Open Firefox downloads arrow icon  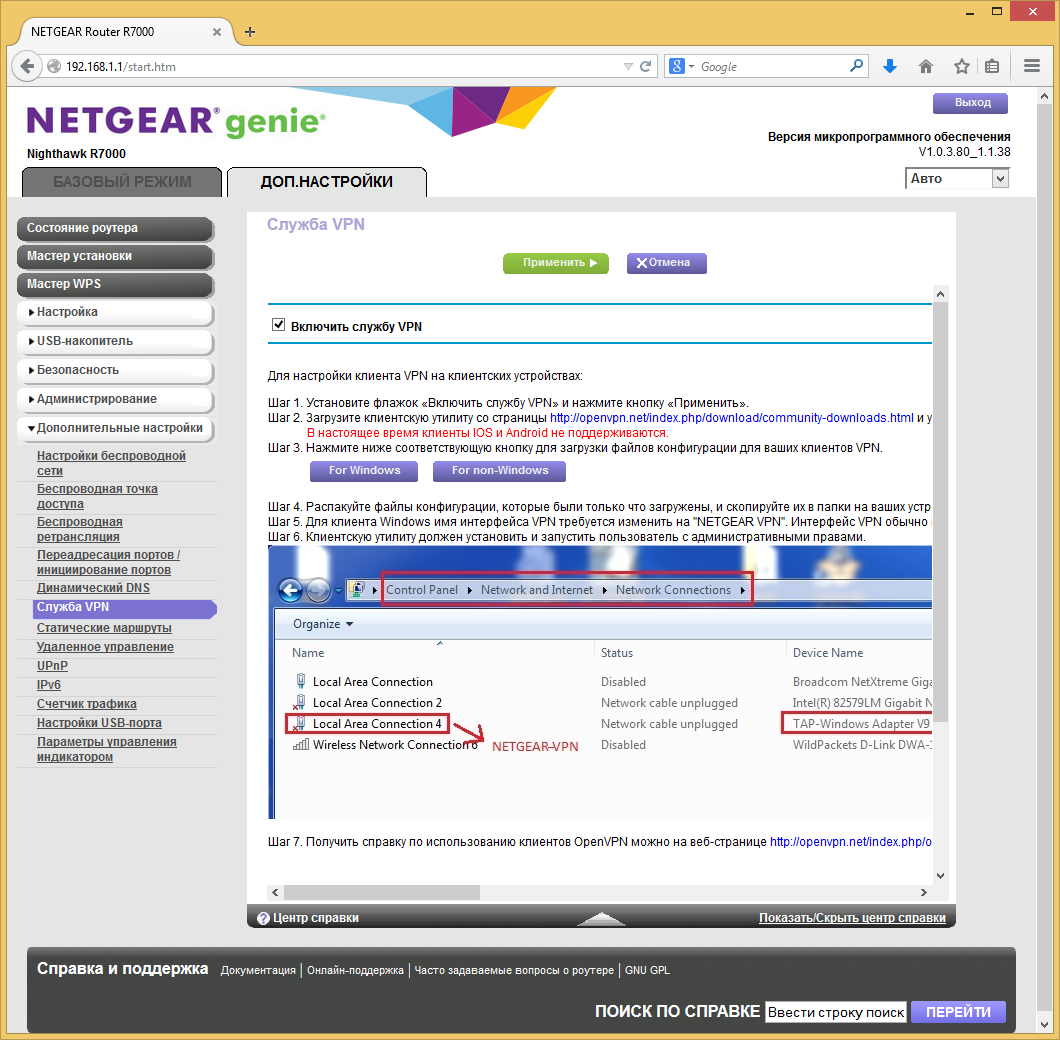pyautogui.click(x=890, y=66)
